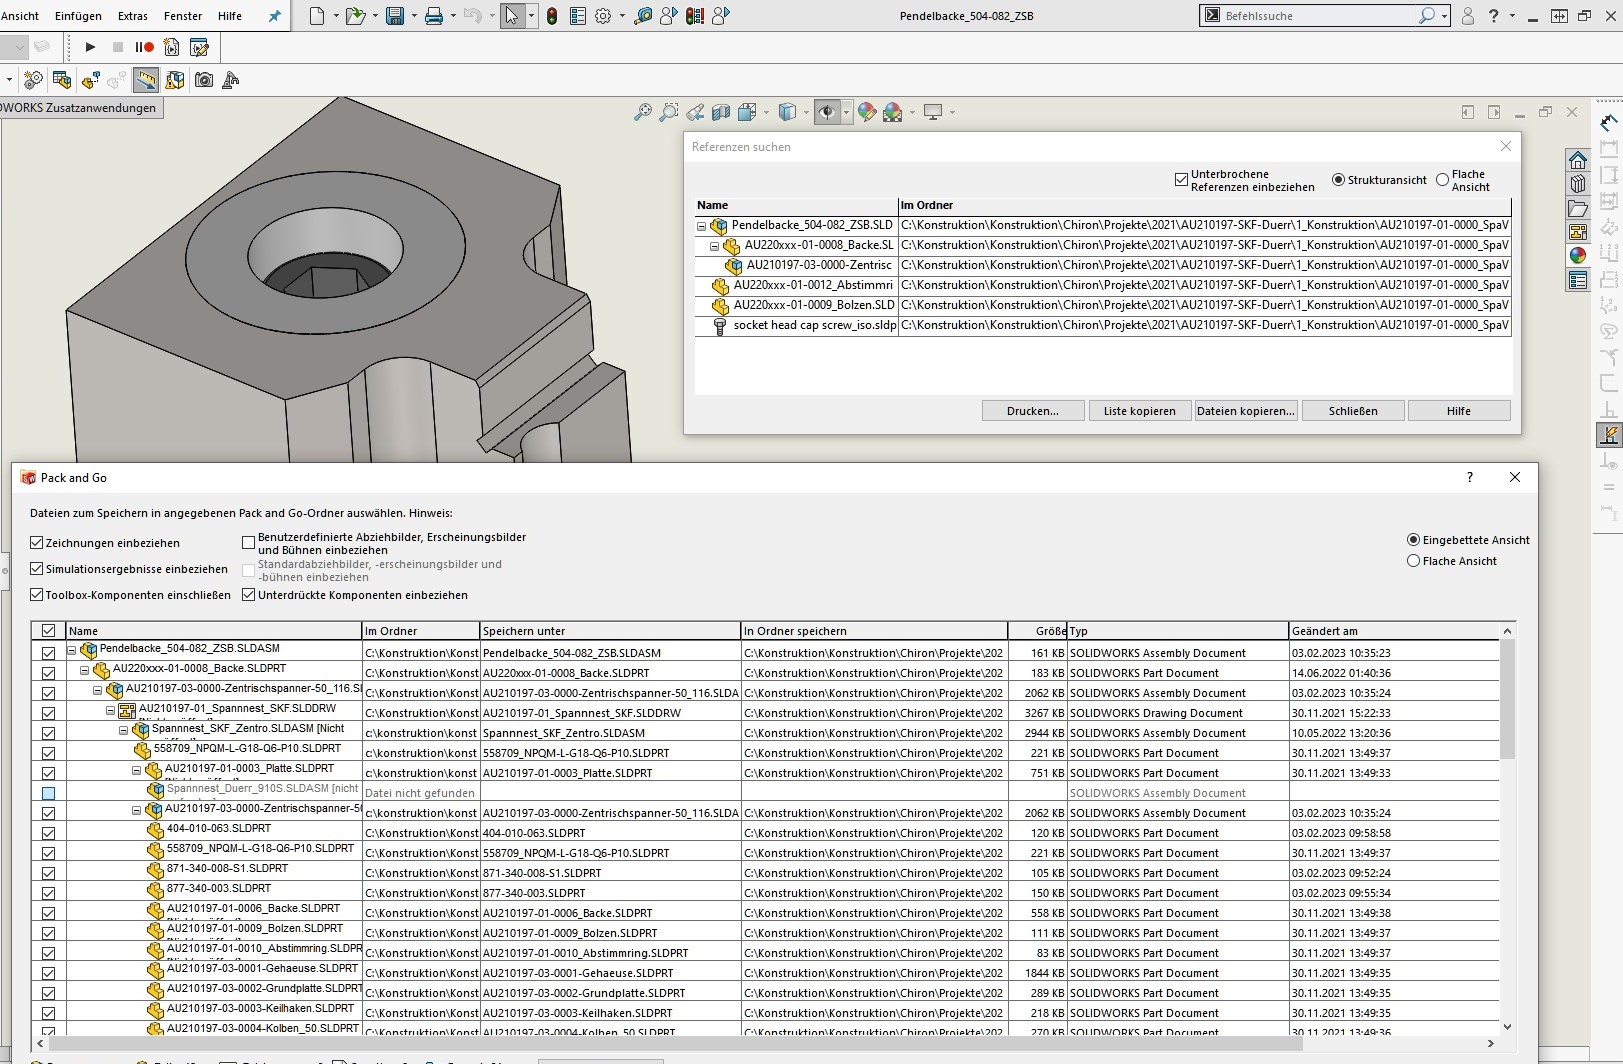Click the Zoom to Fit icon
Screen dimensions: 1623x1064
643,112
